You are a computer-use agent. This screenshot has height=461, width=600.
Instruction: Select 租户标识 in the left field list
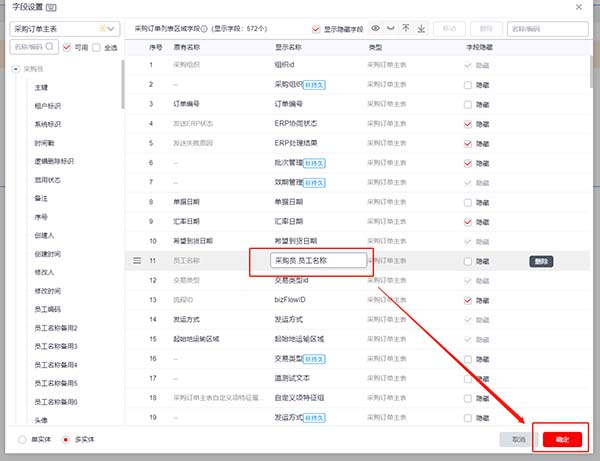(48, 106)
